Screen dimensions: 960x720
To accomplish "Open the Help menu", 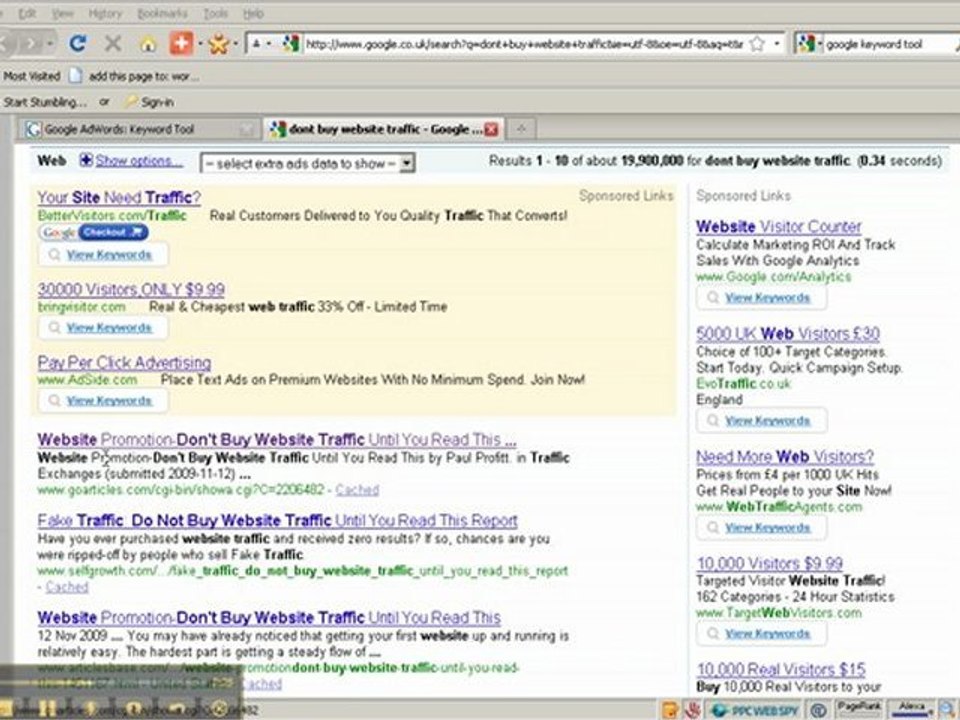I will tap(253, 13).
